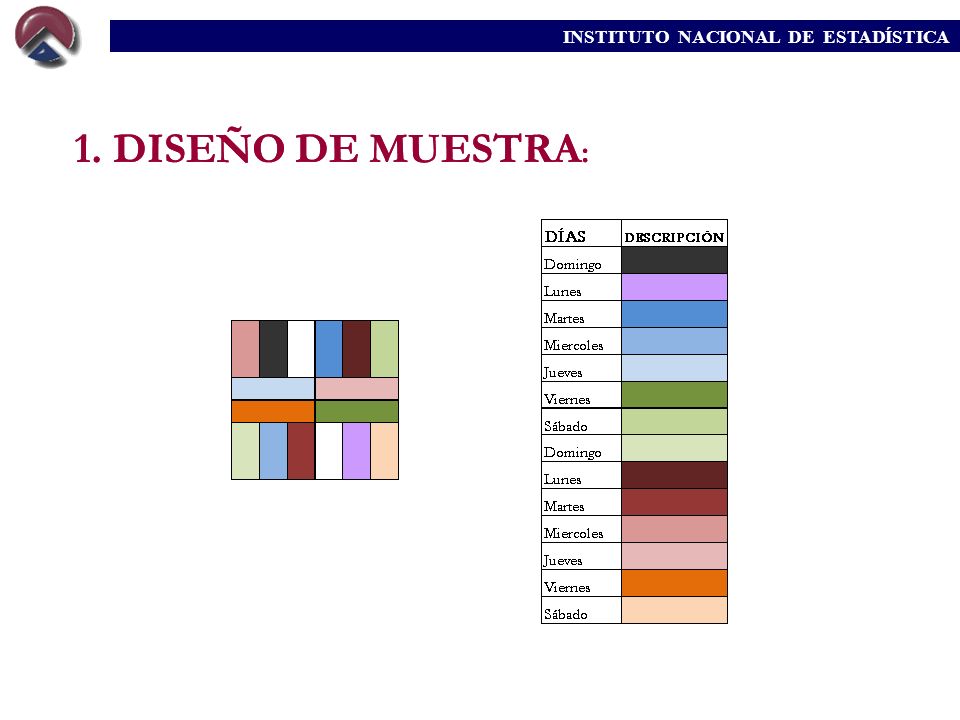Select the Jueves label beside the pale blue swatch
This screenshot has width=960, height=720.
point(563,372)
